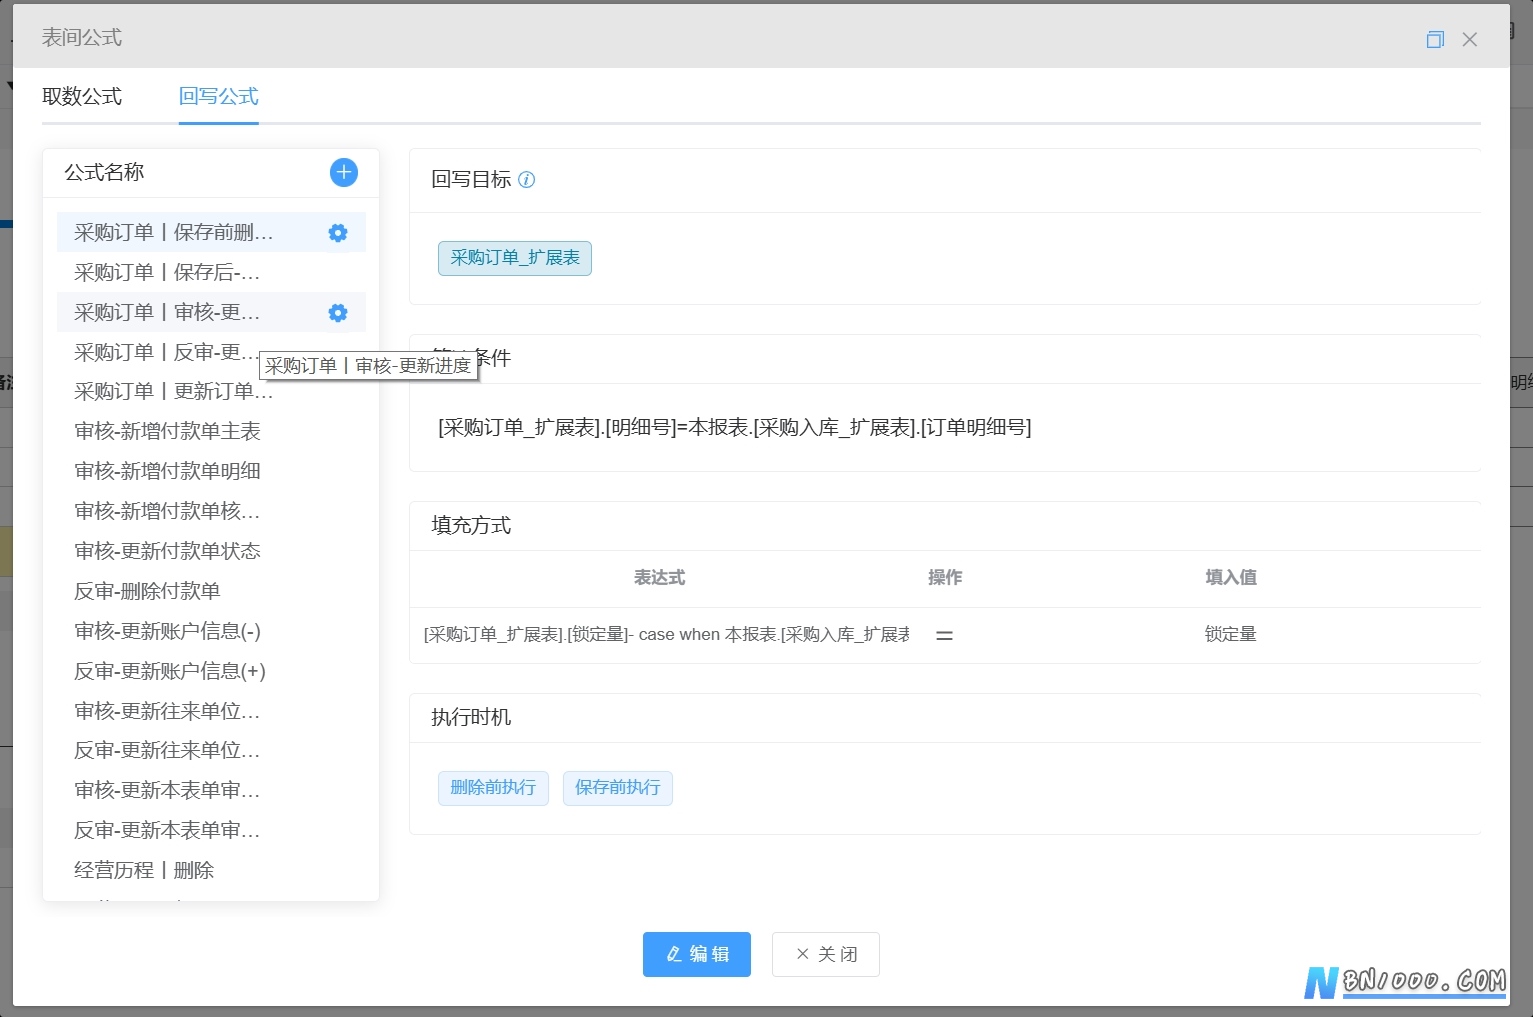Viewport: 1533px width, 1017px height.
Task: Open settings gear for 采购订单 | 审核-更… row
Action: [338, 313]
